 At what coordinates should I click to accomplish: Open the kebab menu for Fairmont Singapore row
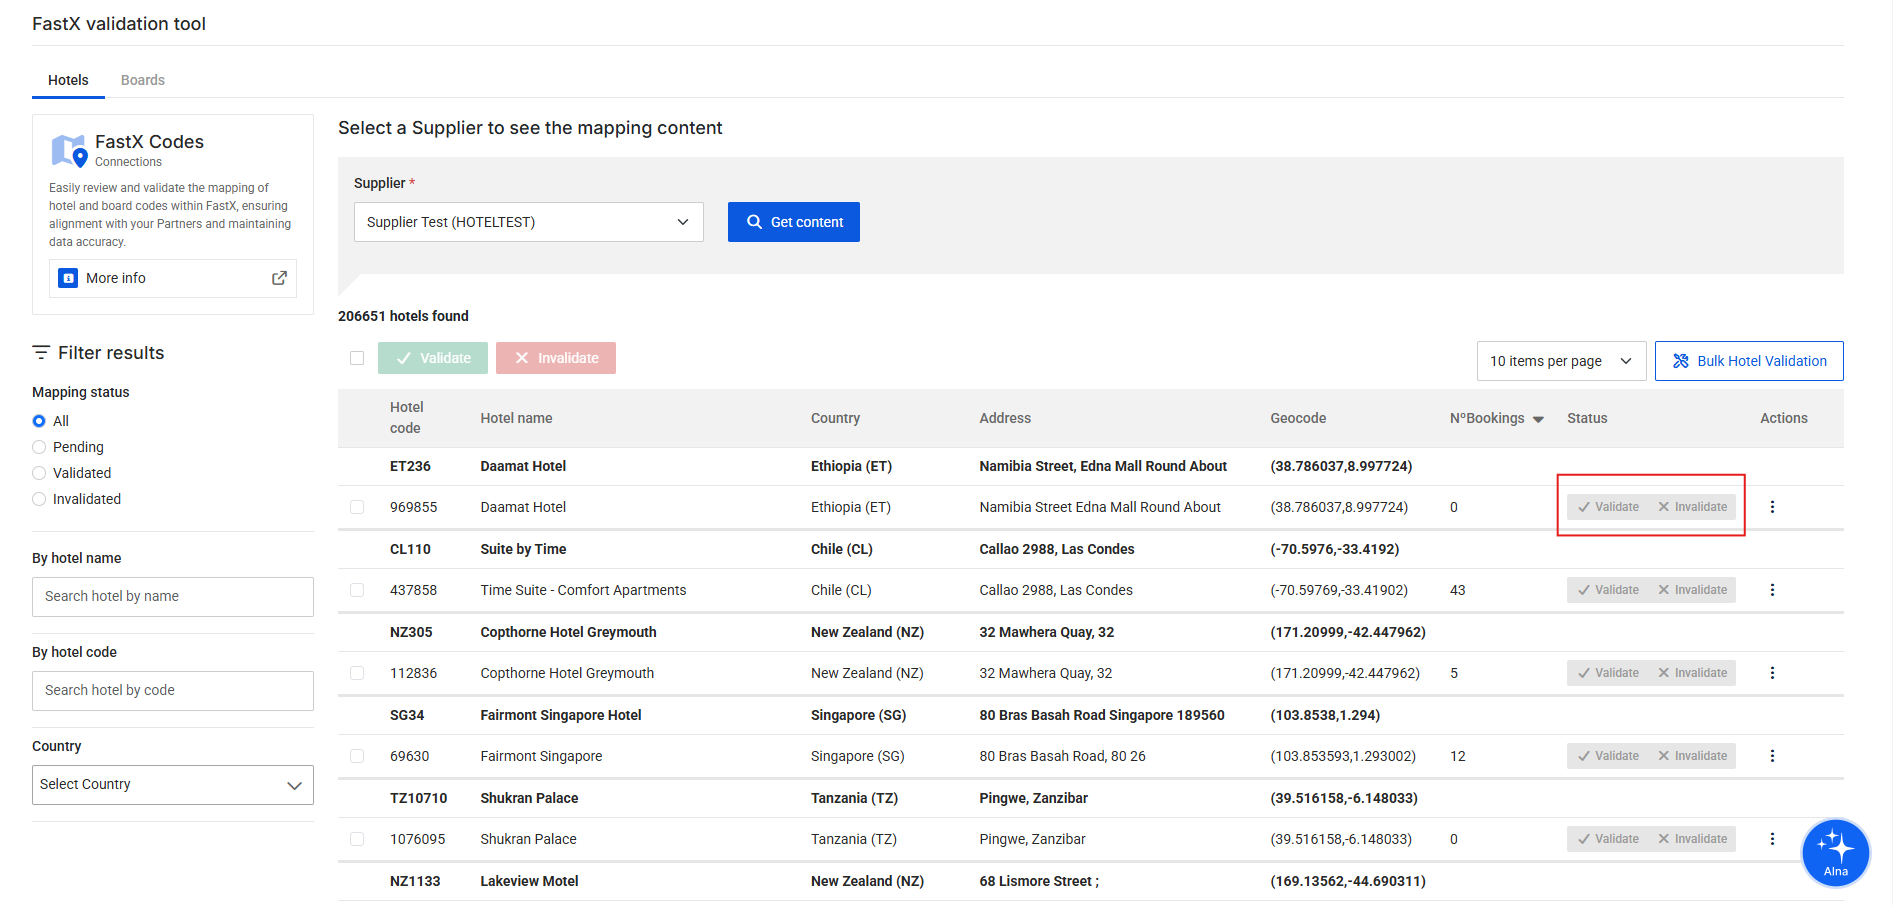point(1772,756)
